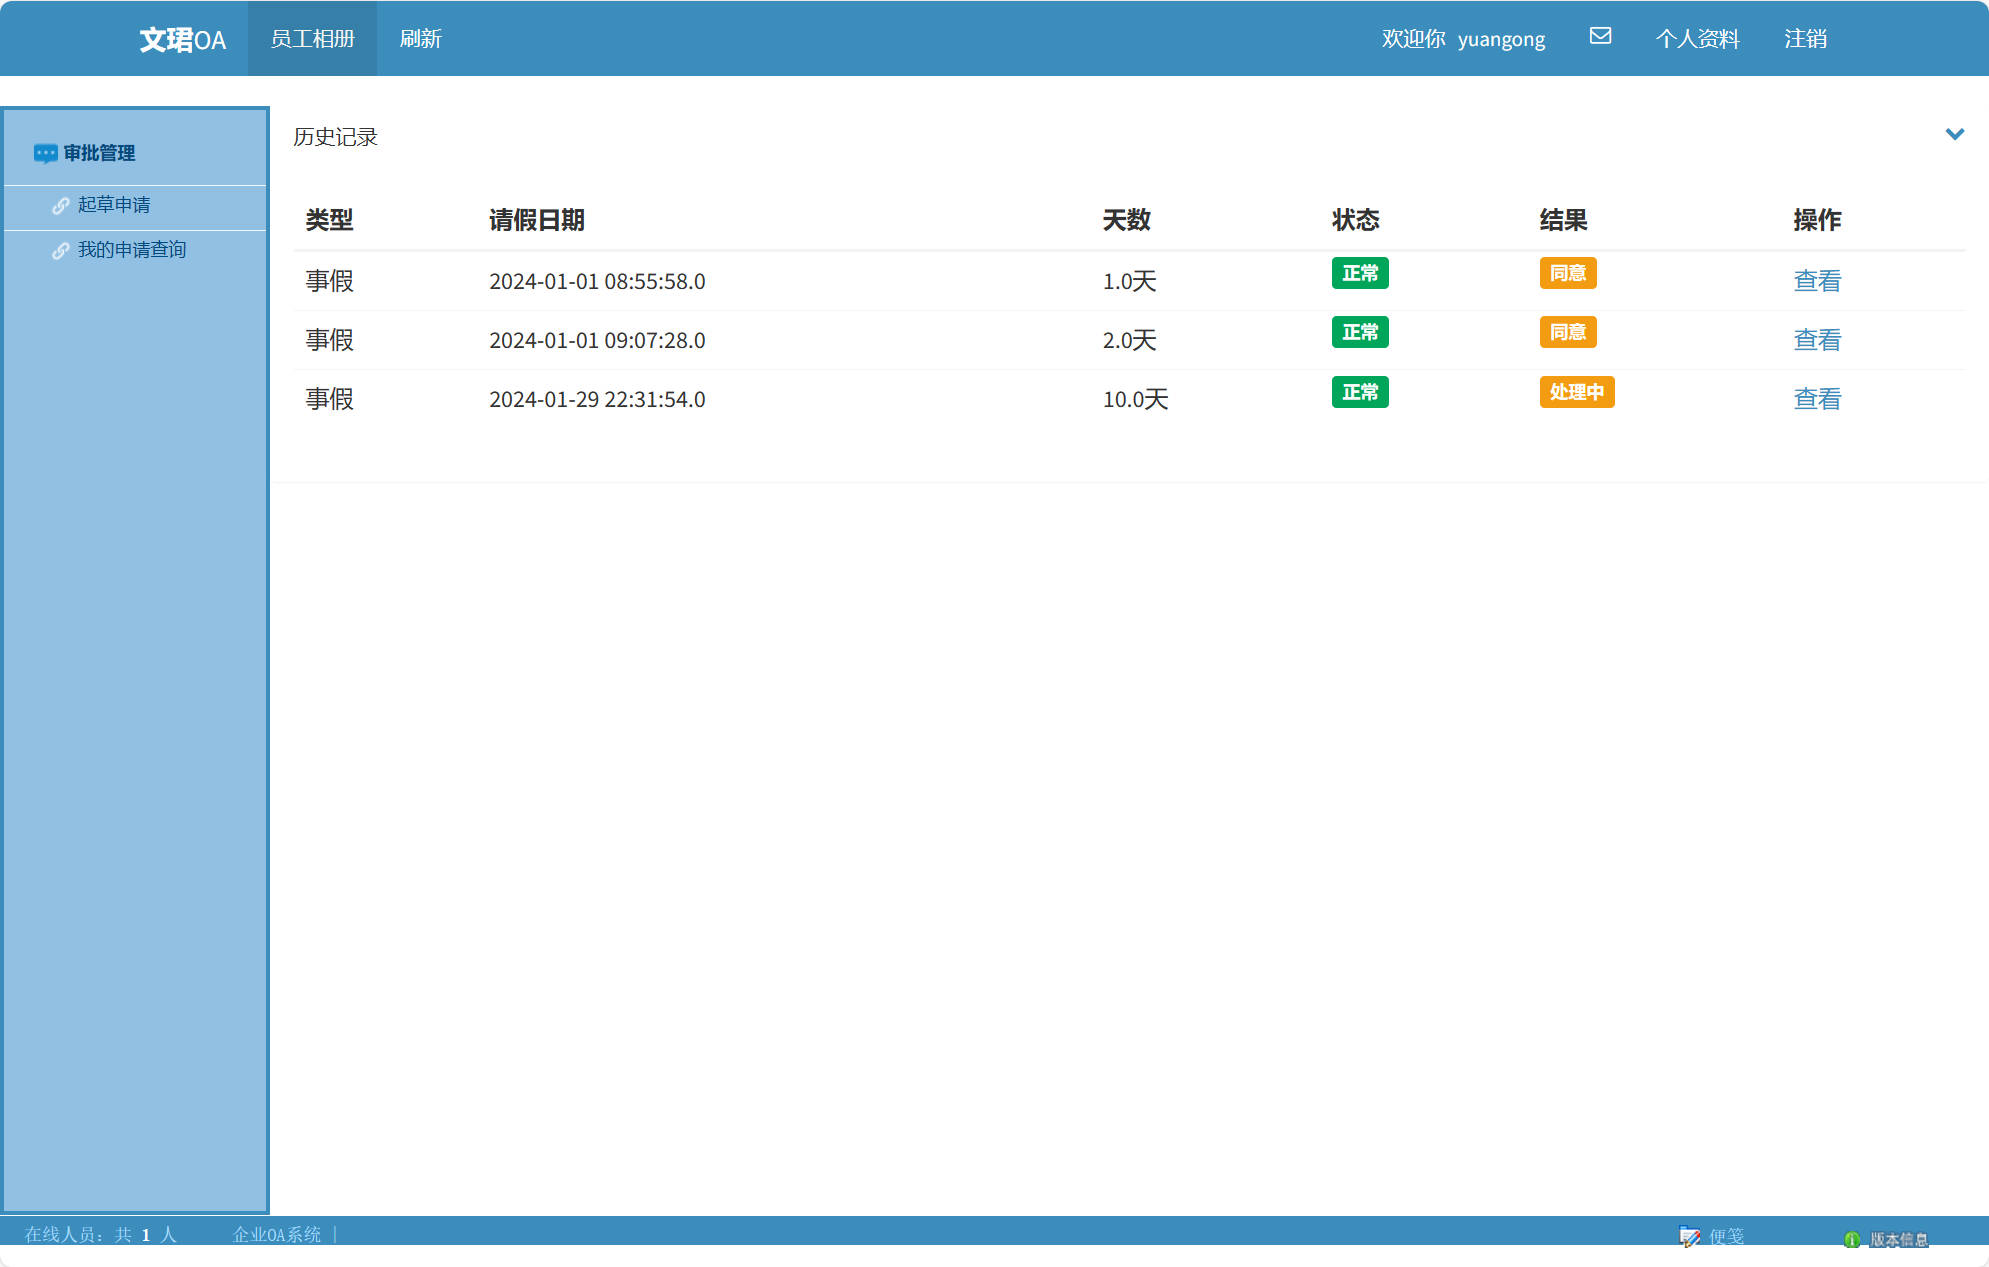Screen dimensions: 1989x1267
Task: Expand the 审批管理 sidebar section
Action: 100,153
